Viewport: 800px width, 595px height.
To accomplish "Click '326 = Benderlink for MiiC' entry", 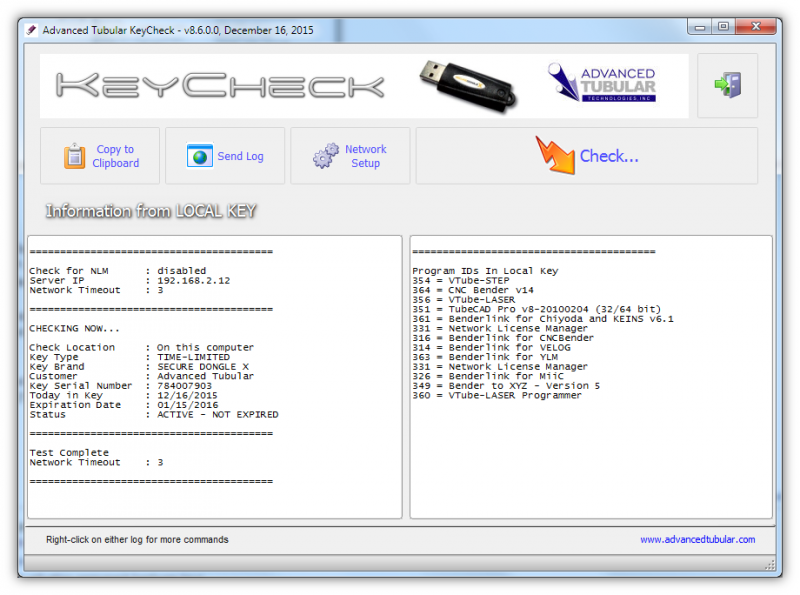I will click(488, 376).
